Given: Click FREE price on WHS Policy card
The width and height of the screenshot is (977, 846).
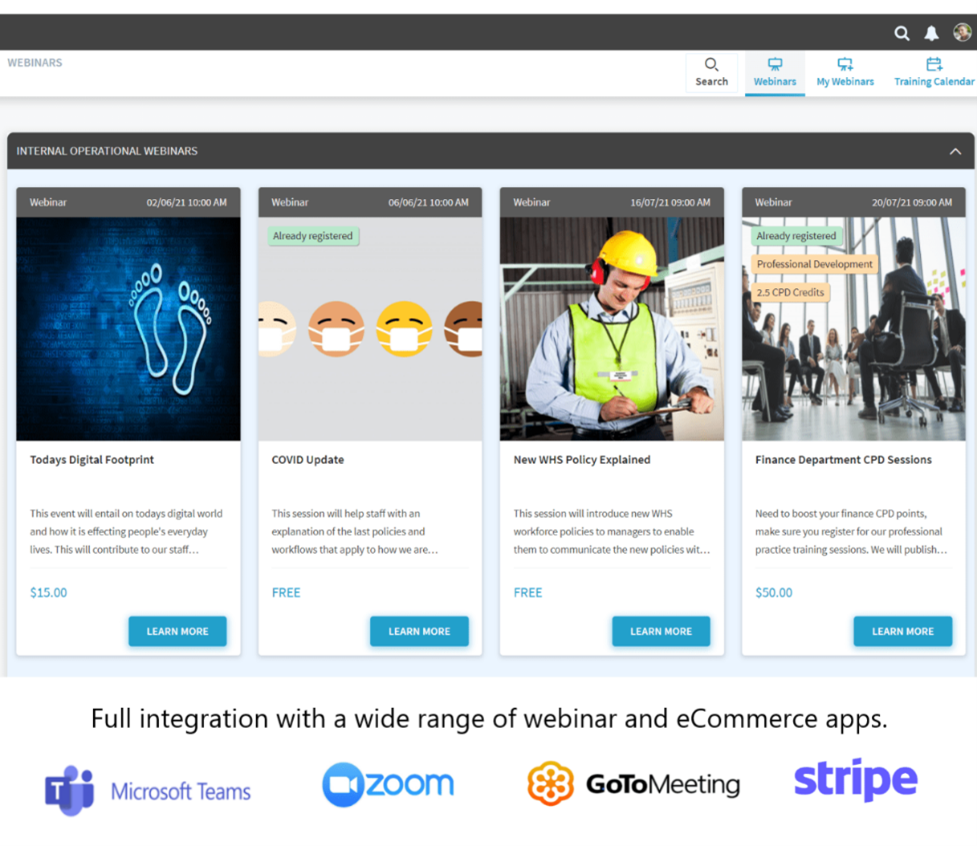Looking at the screenshot, I should click(528, 592).
